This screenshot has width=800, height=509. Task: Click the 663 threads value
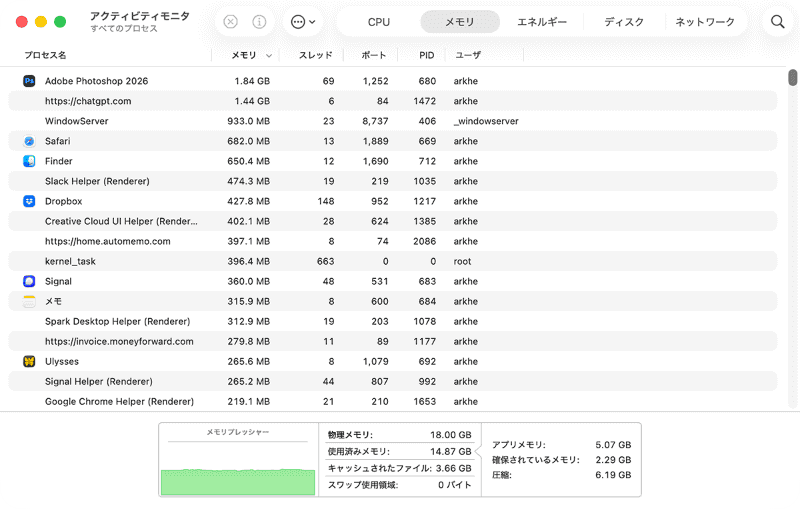pos(326,261)
